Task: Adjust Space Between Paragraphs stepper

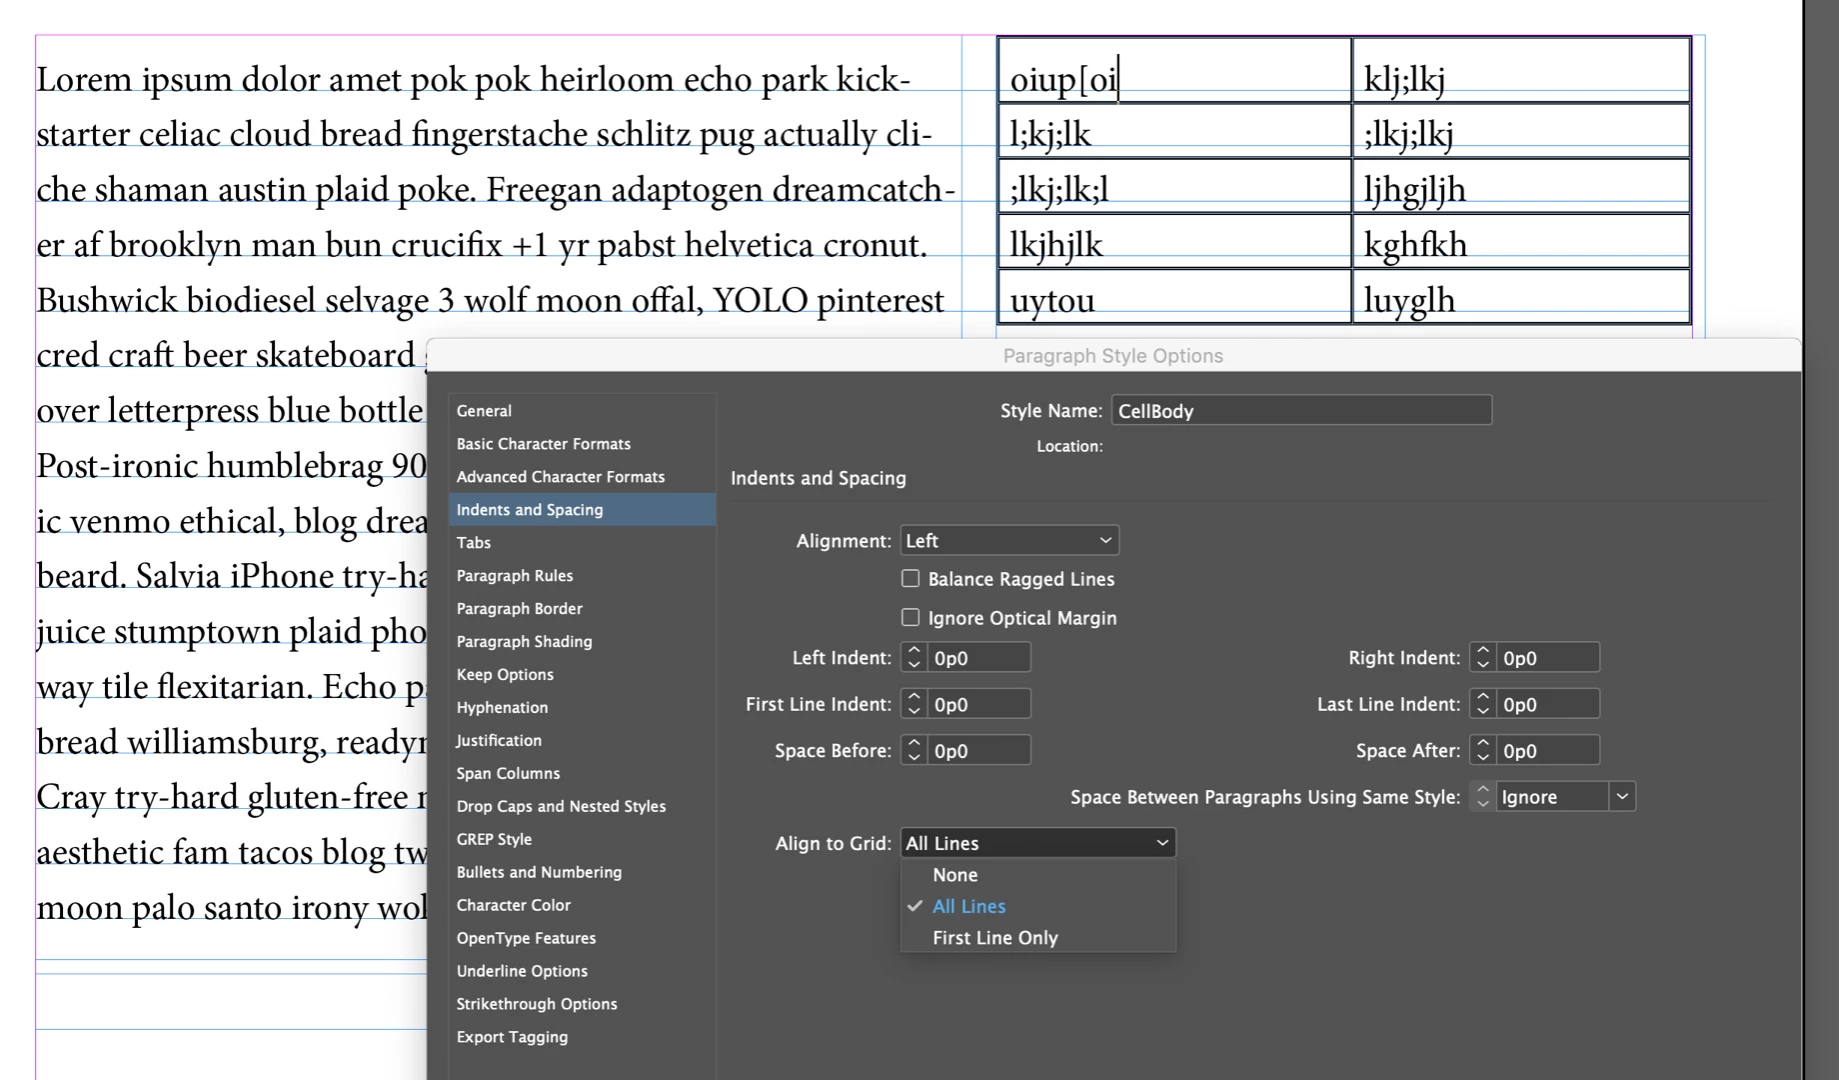Action: point(1483,797)
